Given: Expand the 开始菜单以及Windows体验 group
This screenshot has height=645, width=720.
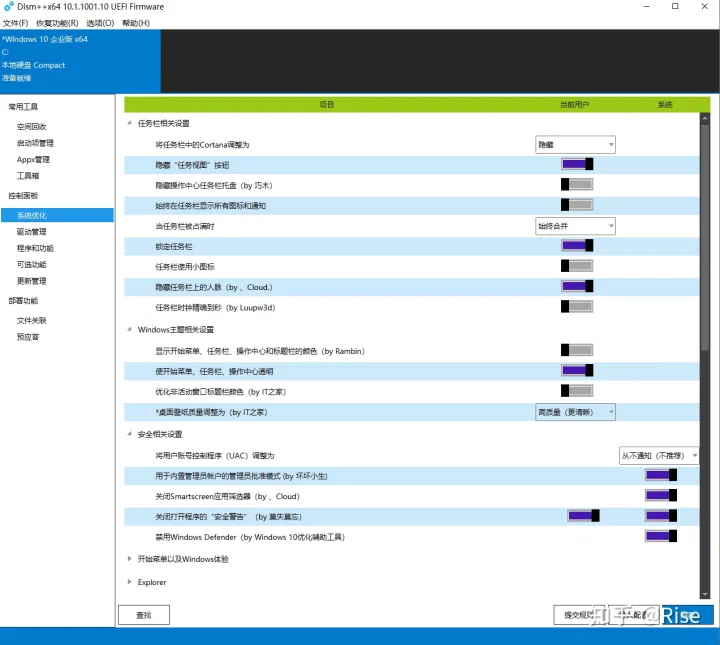Looking at the screenshot, I should pos(129,559).
